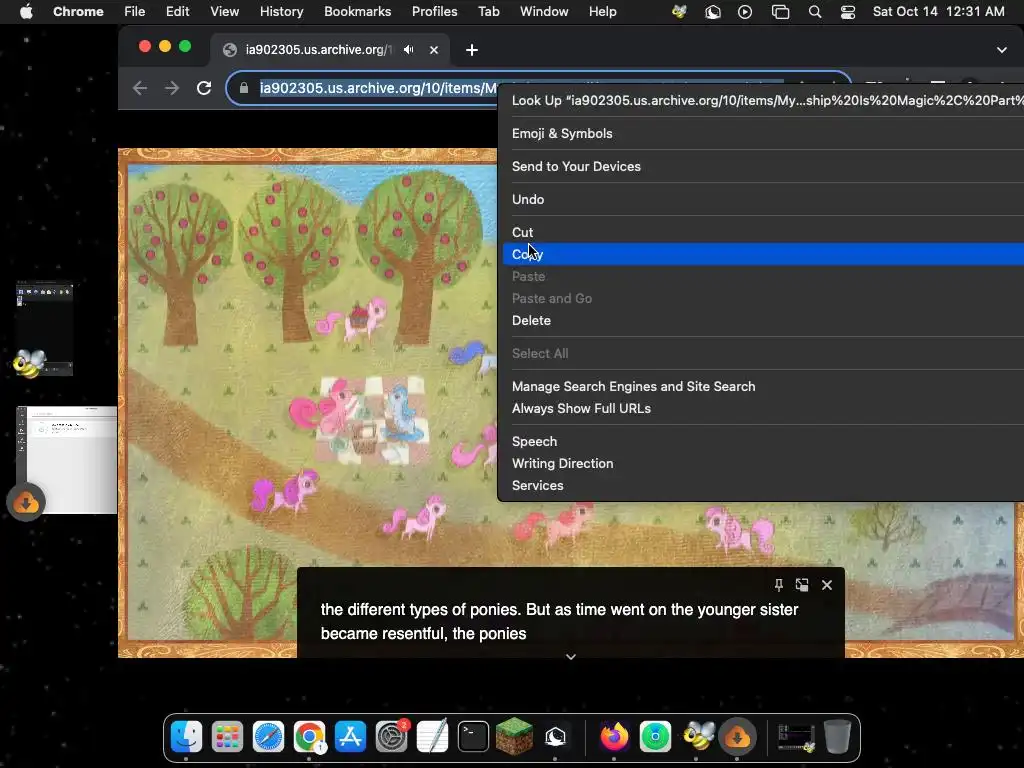The height and width of the screenshot is (768, 1024).
Task: Select top Stage Manager window thumbnail
Action: [x=44, y=328]
